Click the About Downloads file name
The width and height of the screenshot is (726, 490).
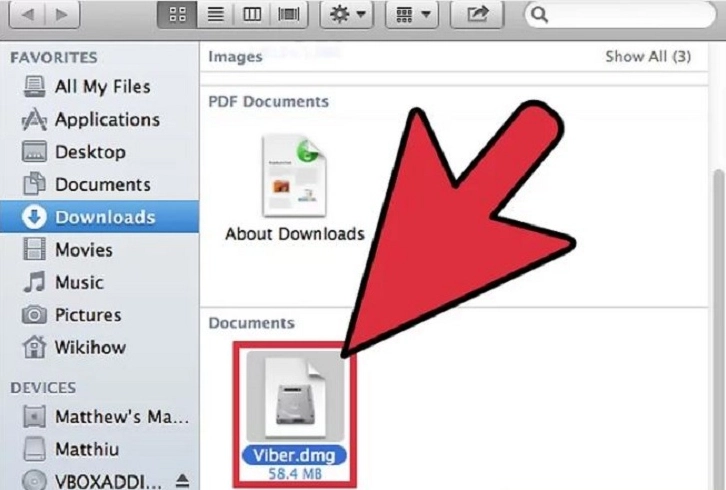(x=295, y=234)
